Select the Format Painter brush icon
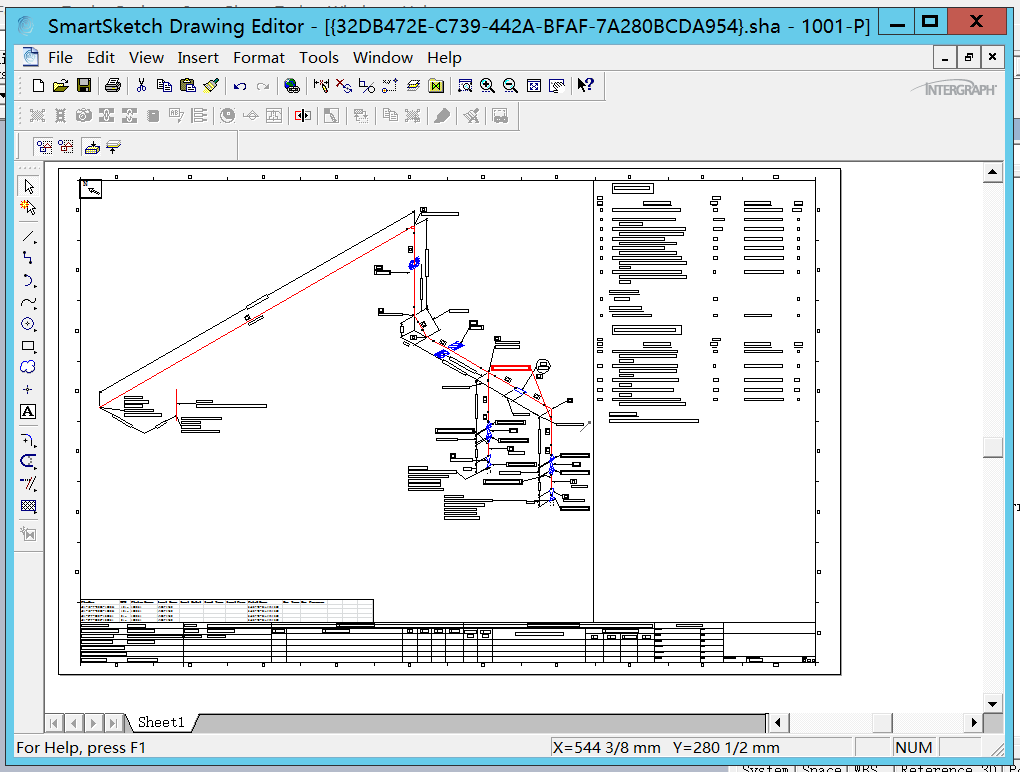Image resolution: width=1020 pixels, height=772 pixels. tap(211, 85)
